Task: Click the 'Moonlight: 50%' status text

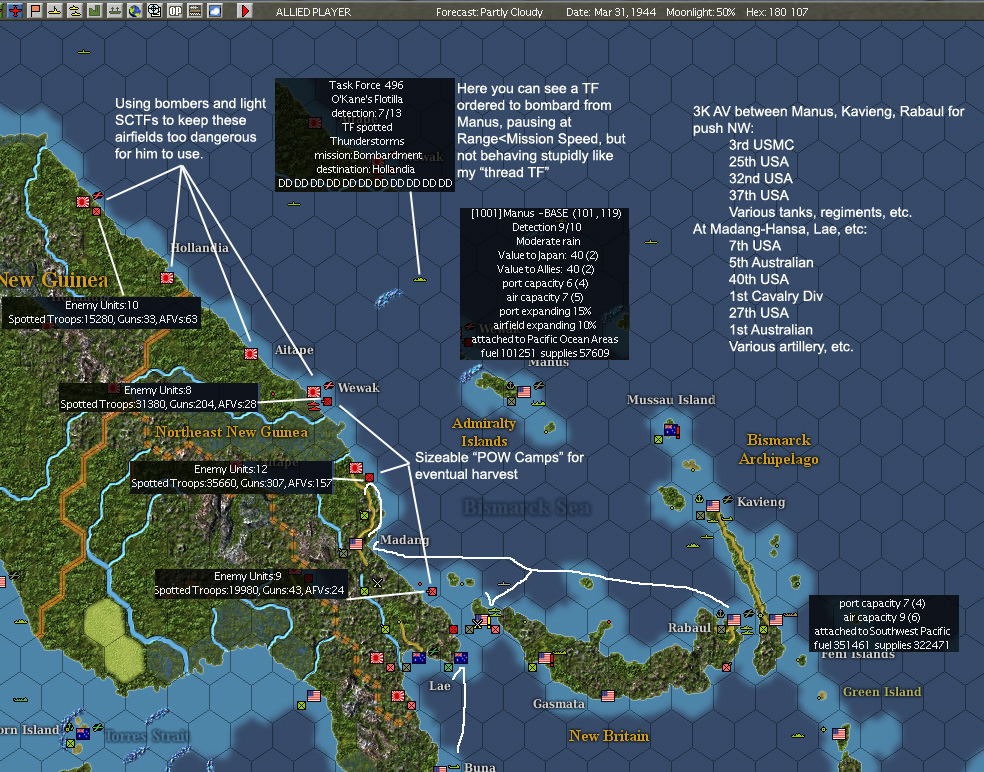Action: tap(700, 12)
